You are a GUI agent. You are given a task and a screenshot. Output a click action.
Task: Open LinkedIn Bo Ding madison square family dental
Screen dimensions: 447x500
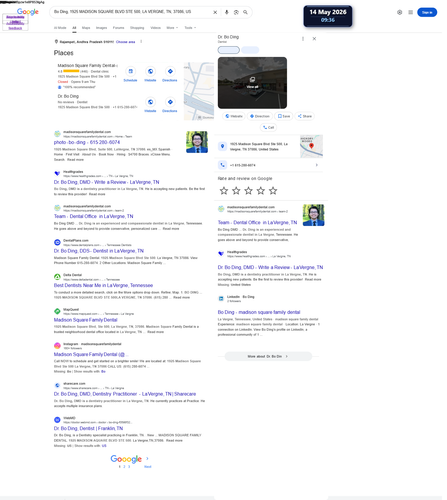pyautogui.click(x=259, y=312)
